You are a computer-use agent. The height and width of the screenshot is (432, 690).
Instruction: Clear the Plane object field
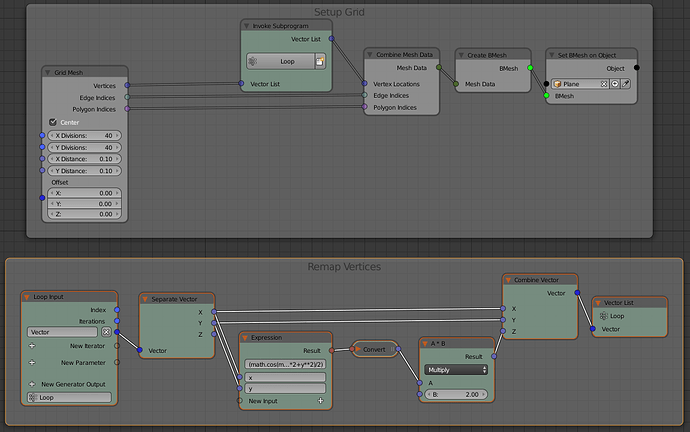(604, 84)
